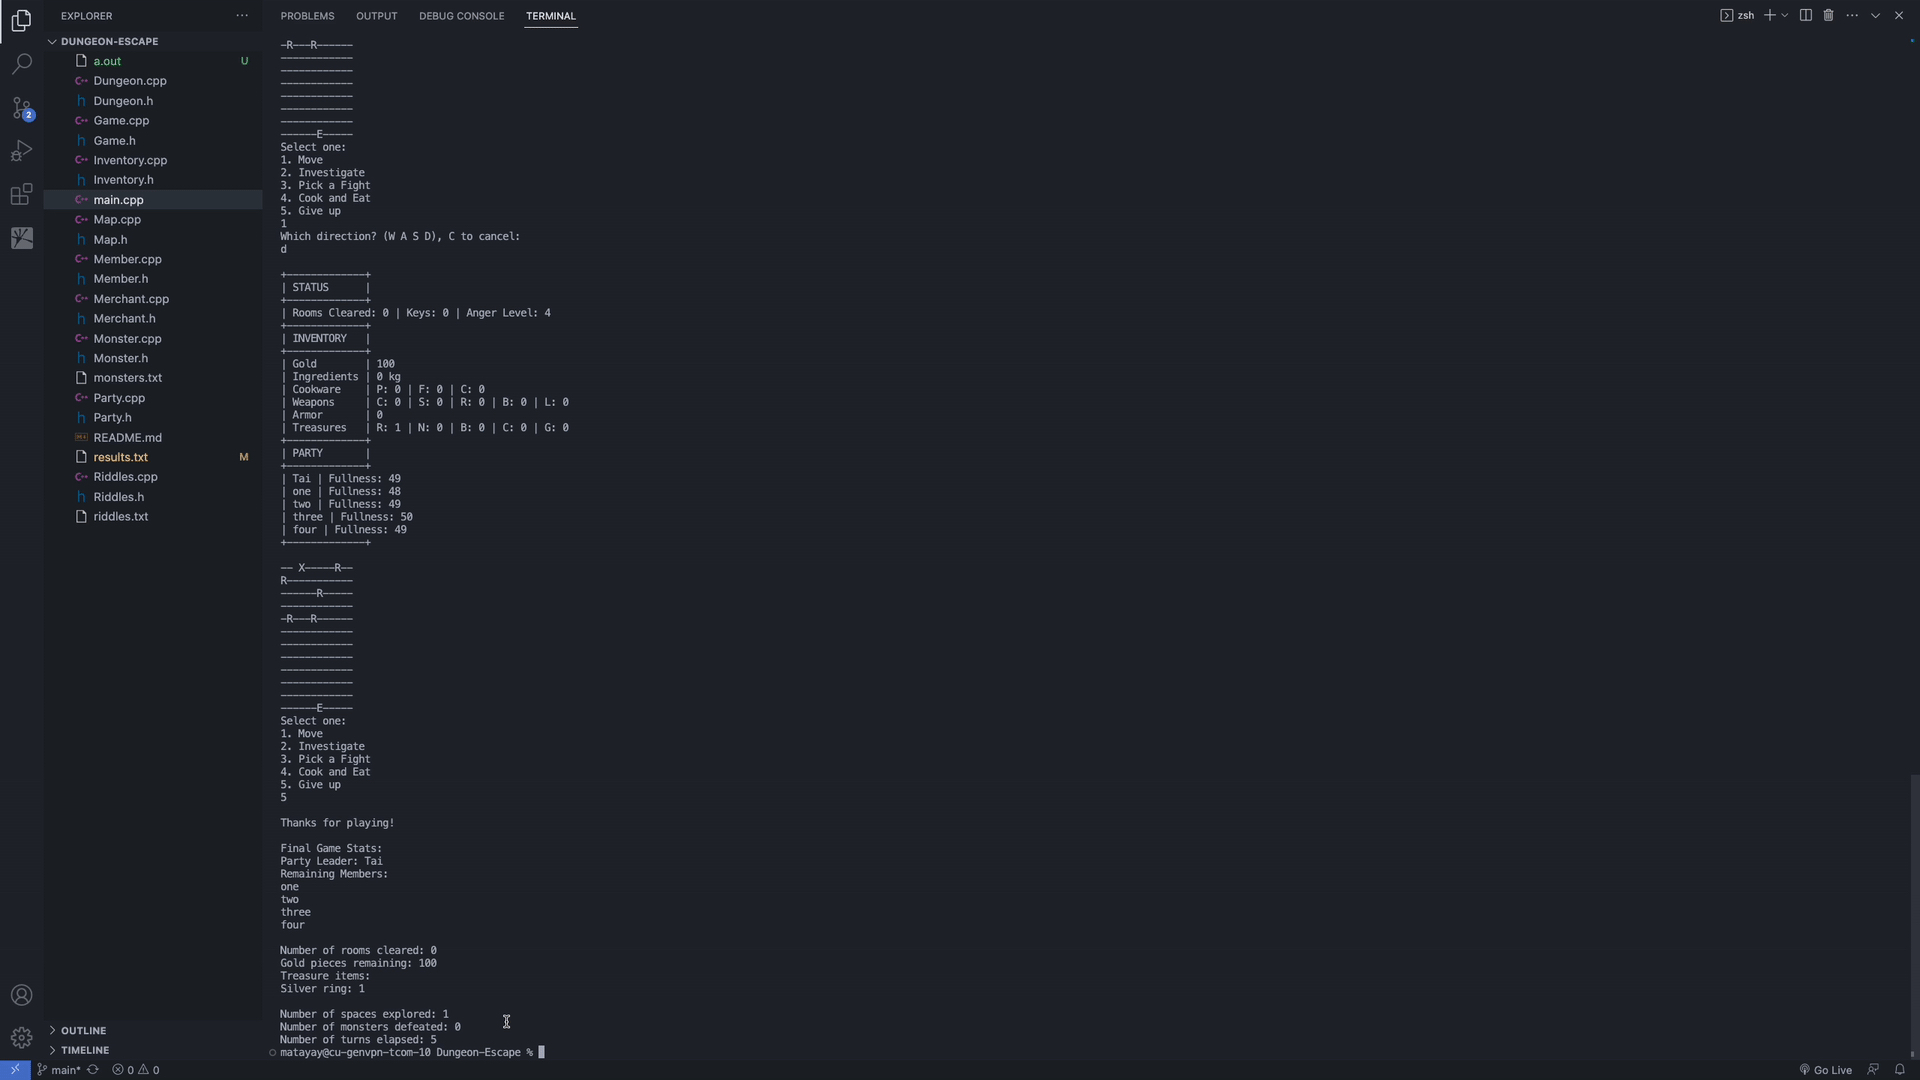The image size is (1920, 1080).
Task: Switch to the DEBUG CONSOLE tab
Action: (461, 16)
